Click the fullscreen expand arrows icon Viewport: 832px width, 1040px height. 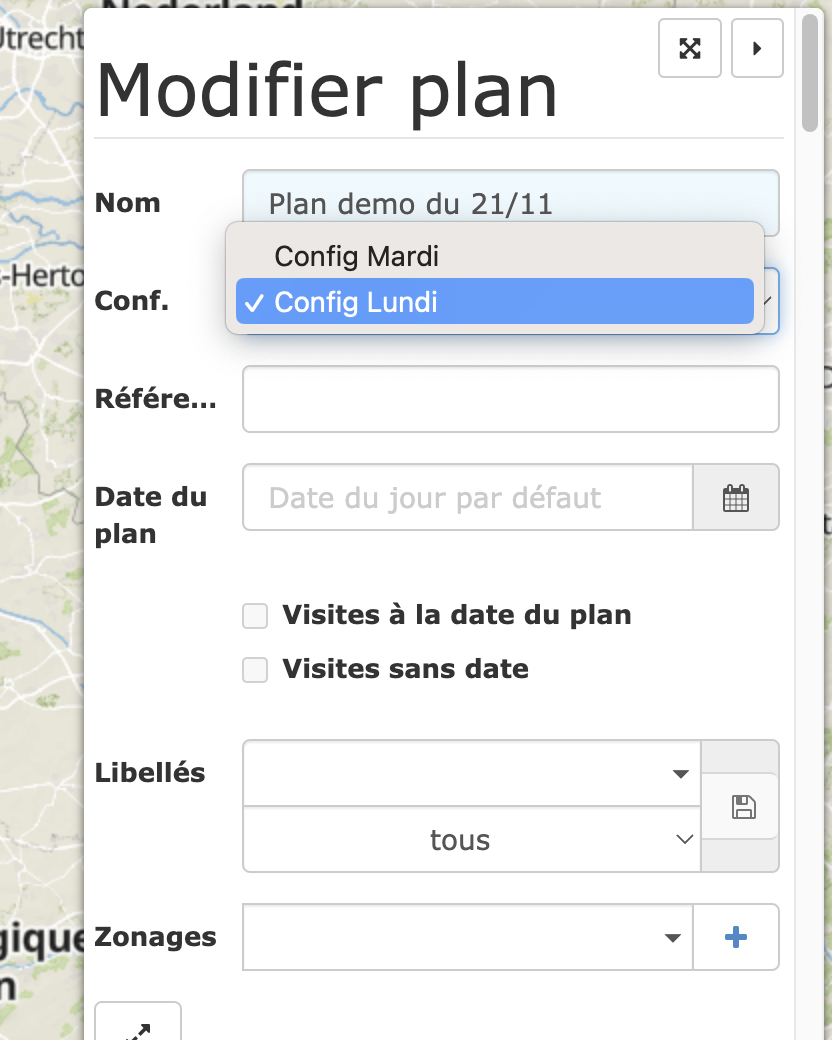point(690,48)
